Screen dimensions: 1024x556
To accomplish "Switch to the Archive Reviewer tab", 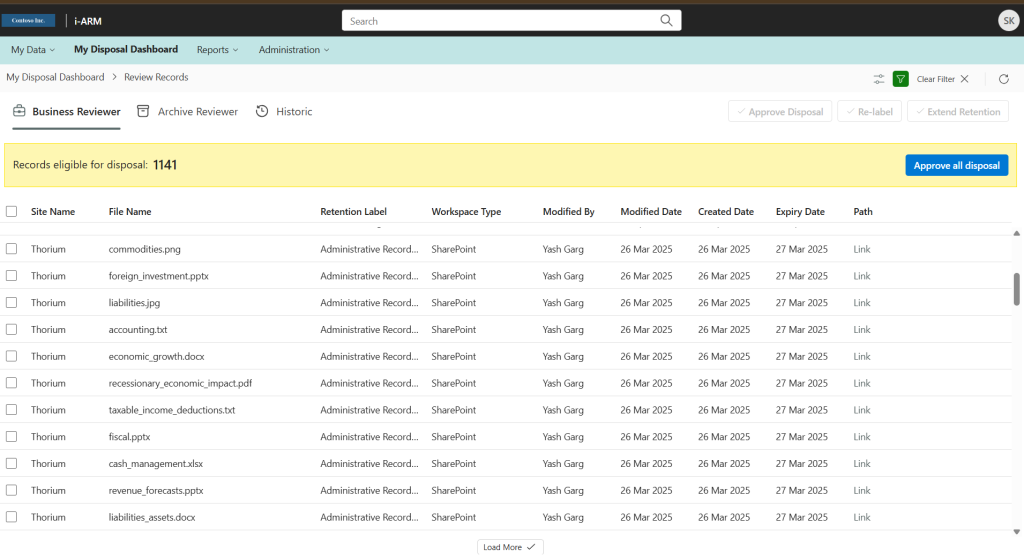I will point(187,112).
